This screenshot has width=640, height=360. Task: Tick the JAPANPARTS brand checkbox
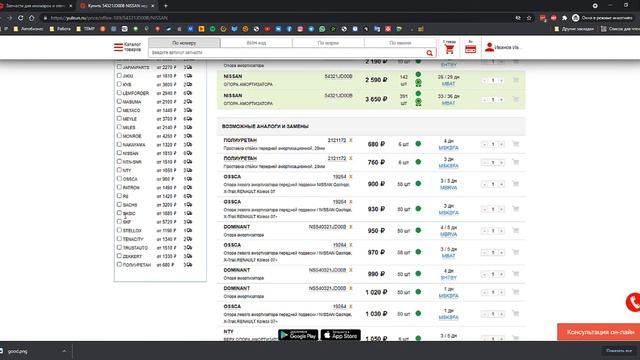pos(119,67)
